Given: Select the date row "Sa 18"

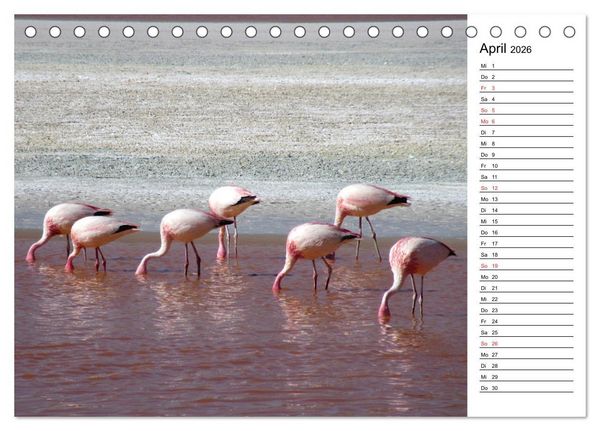Looking at the screenshot, I should pyautogui.click(x=527, y=255).
